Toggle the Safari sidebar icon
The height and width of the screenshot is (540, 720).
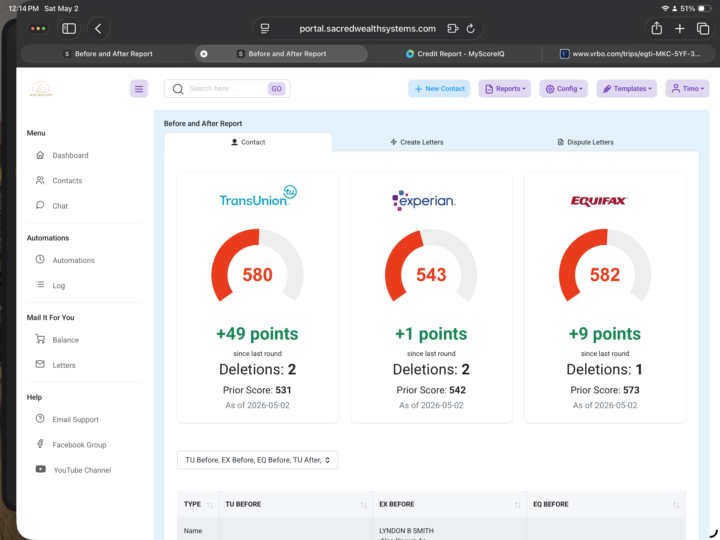[x=69, y=28]
